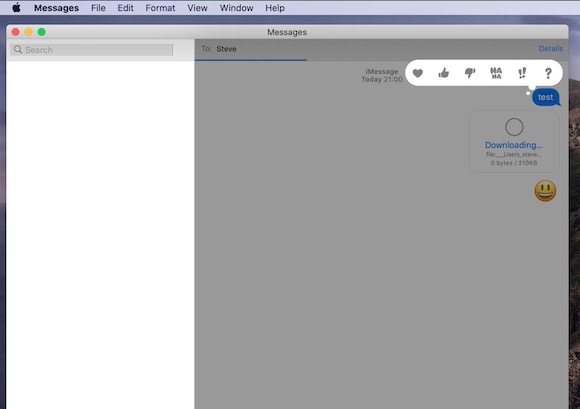
Task: React with the thumbs down tapback
Action: (x=470, y=73)
